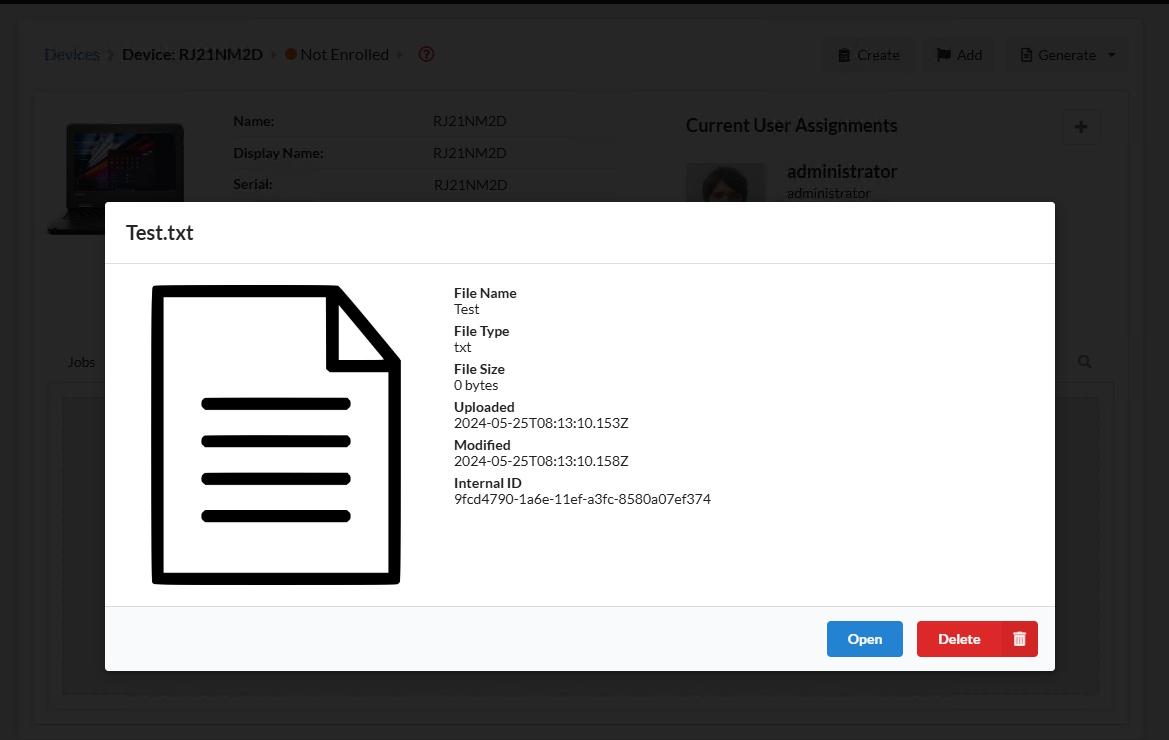Image resolution: width=1169 pixels, height=740 pixels.
Task: Open the help question mark icon
Action: (426, 54)
